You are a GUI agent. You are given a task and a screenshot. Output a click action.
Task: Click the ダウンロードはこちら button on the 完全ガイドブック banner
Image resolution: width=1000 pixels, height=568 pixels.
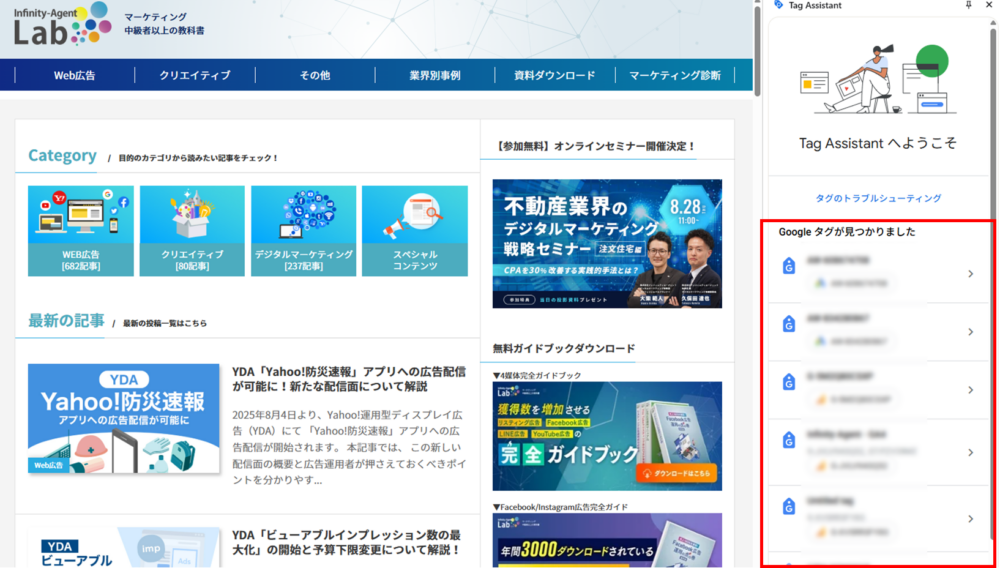point(676,472)
